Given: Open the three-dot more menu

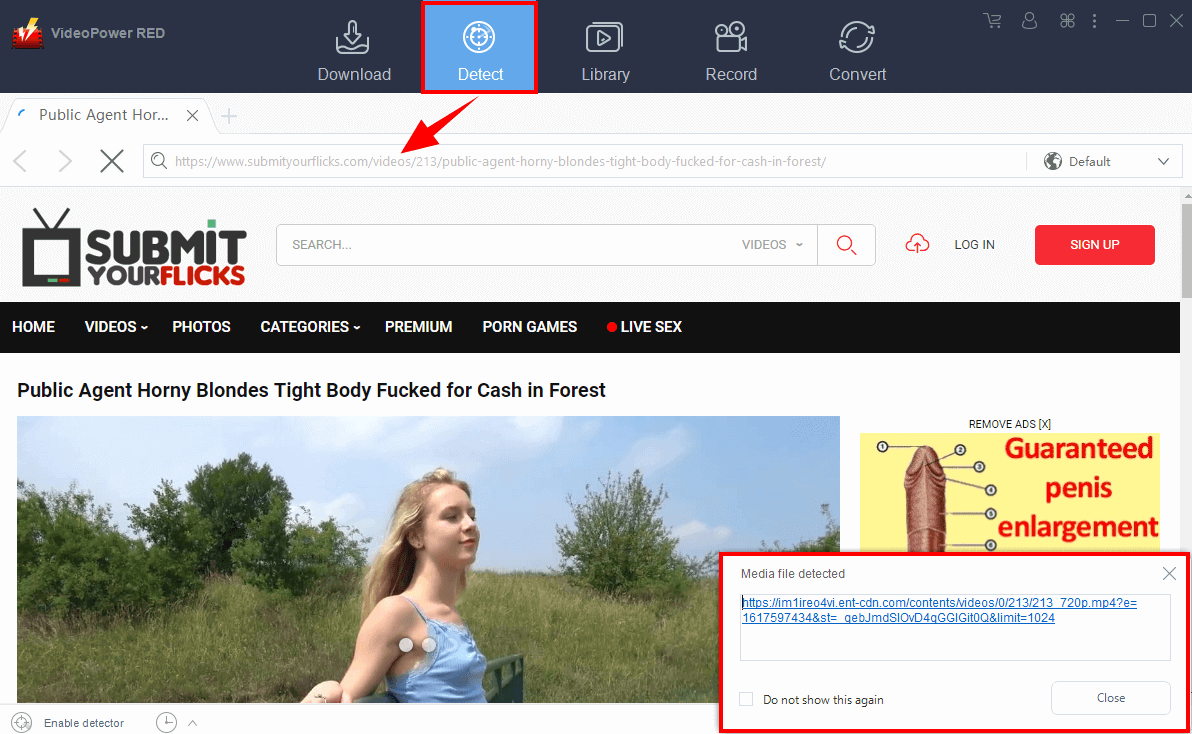Looking at the screenshot, I should tap(1095, 21).
